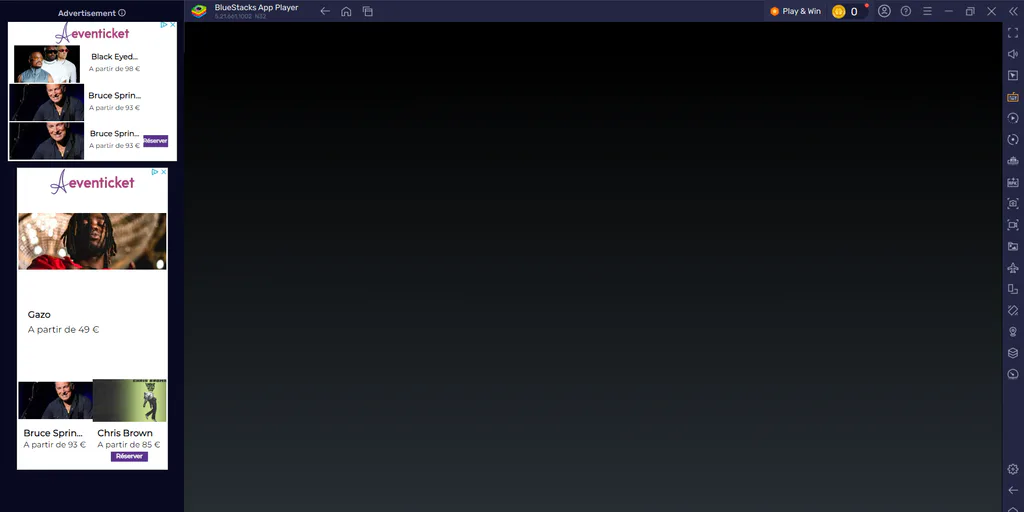Open the sync operations circular icon
This screenshot has width=1024, height=512.
[x=1013, y=140]
